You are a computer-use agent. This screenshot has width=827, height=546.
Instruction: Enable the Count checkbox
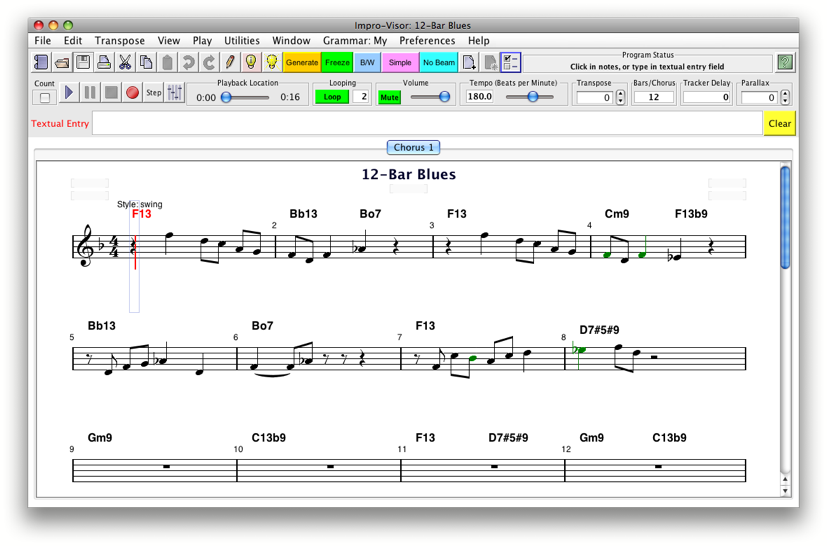coord(45,98)
